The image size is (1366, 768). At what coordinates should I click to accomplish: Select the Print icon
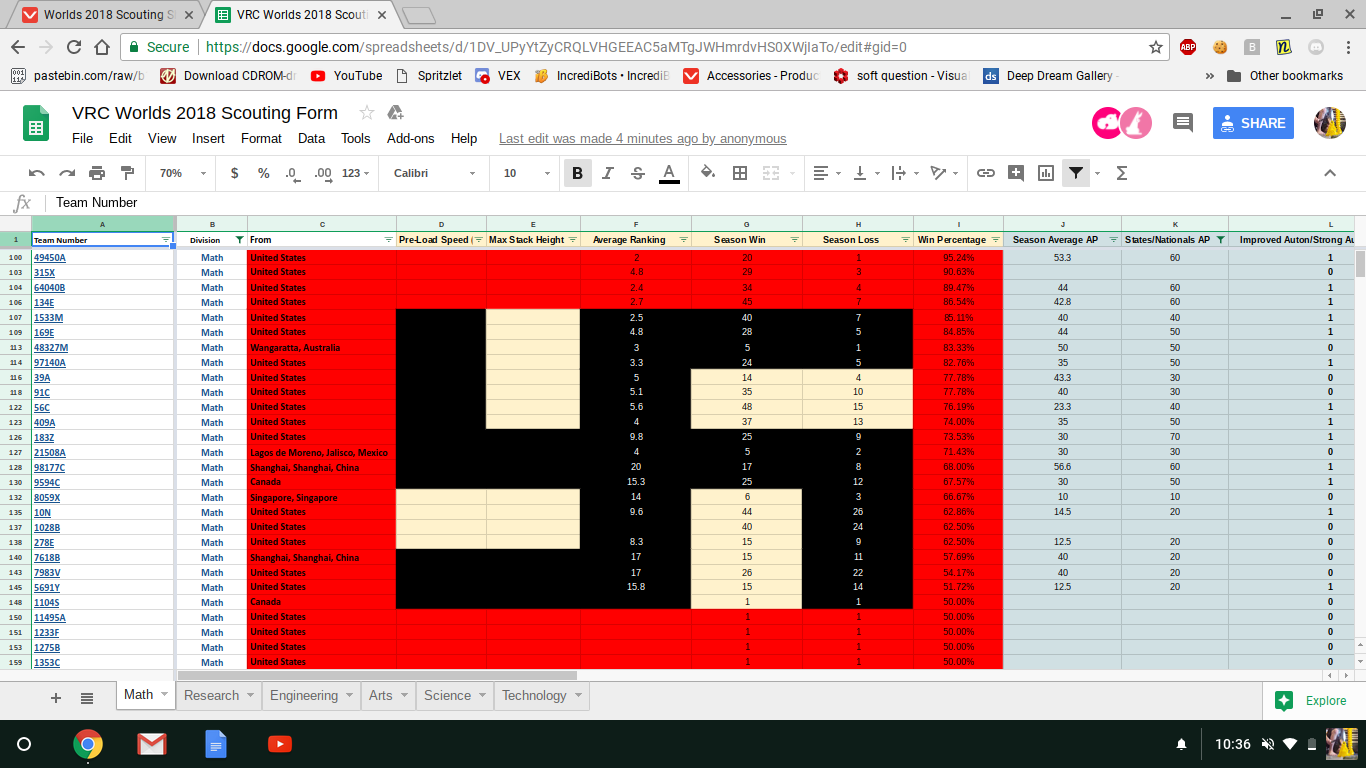pyautogui.click(x=97, y=173)
